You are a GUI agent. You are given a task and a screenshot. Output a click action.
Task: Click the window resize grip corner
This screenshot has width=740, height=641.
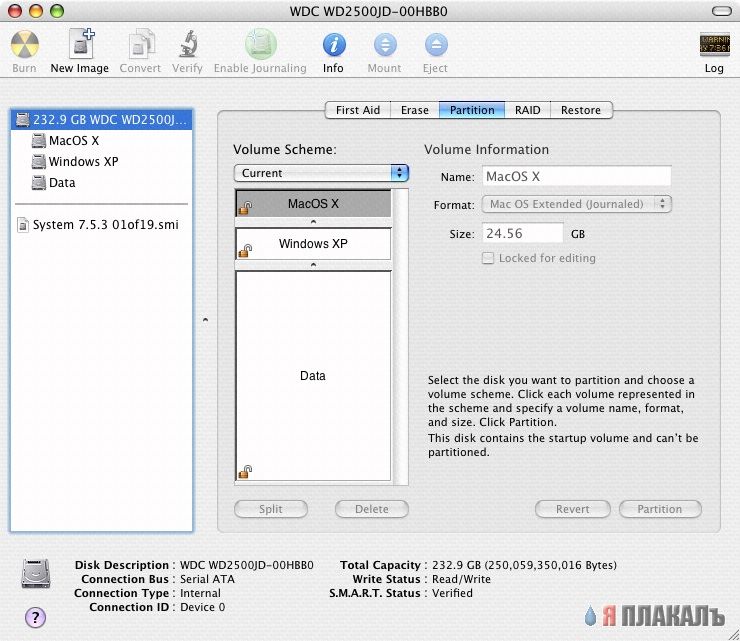point(733,634)
